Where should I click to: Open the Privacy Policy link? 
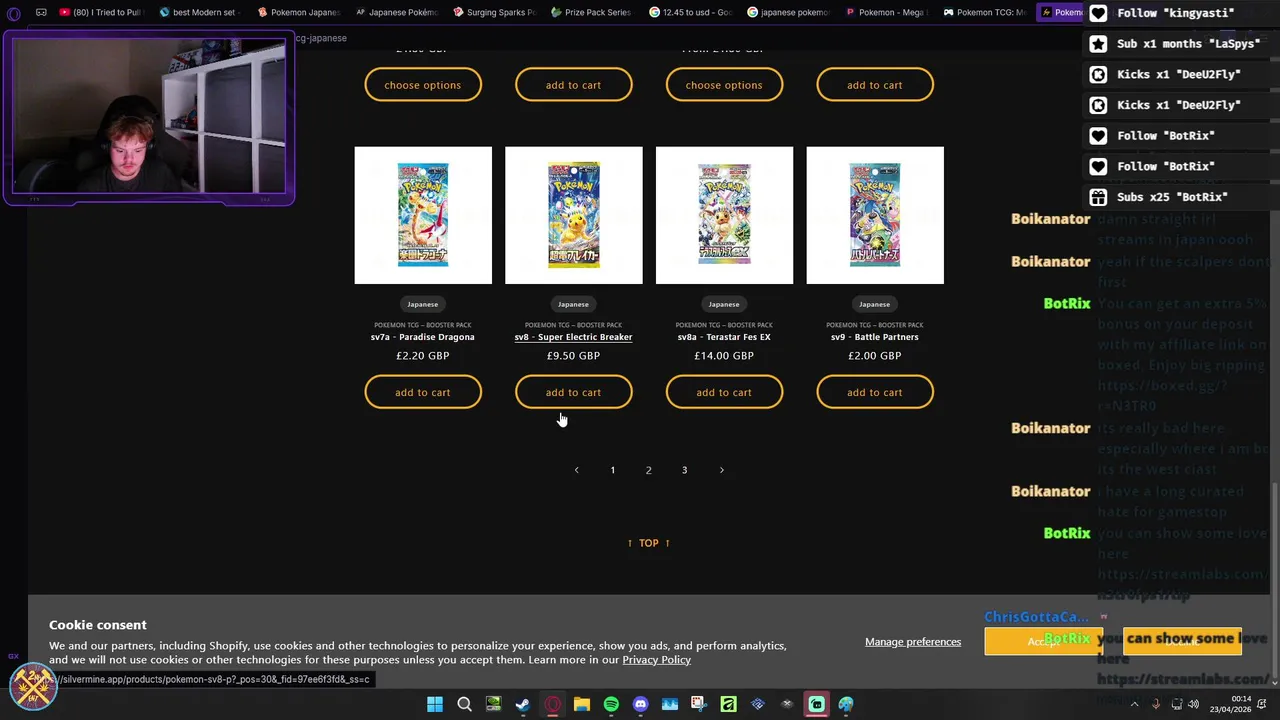(x=656, y=660)
